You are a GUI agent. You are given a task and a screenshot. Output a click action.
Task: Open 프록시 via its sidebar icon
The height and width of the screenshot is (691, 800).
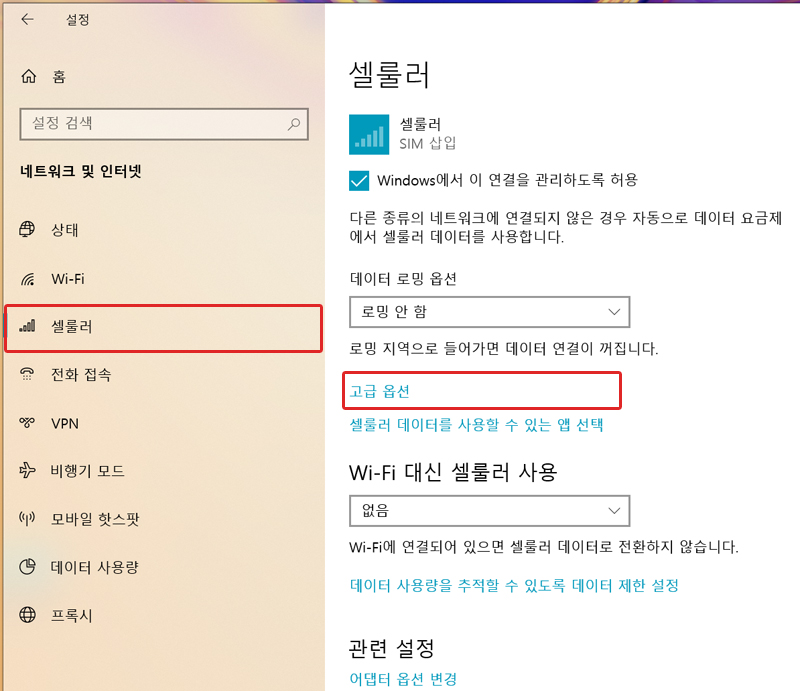(26, 615)
